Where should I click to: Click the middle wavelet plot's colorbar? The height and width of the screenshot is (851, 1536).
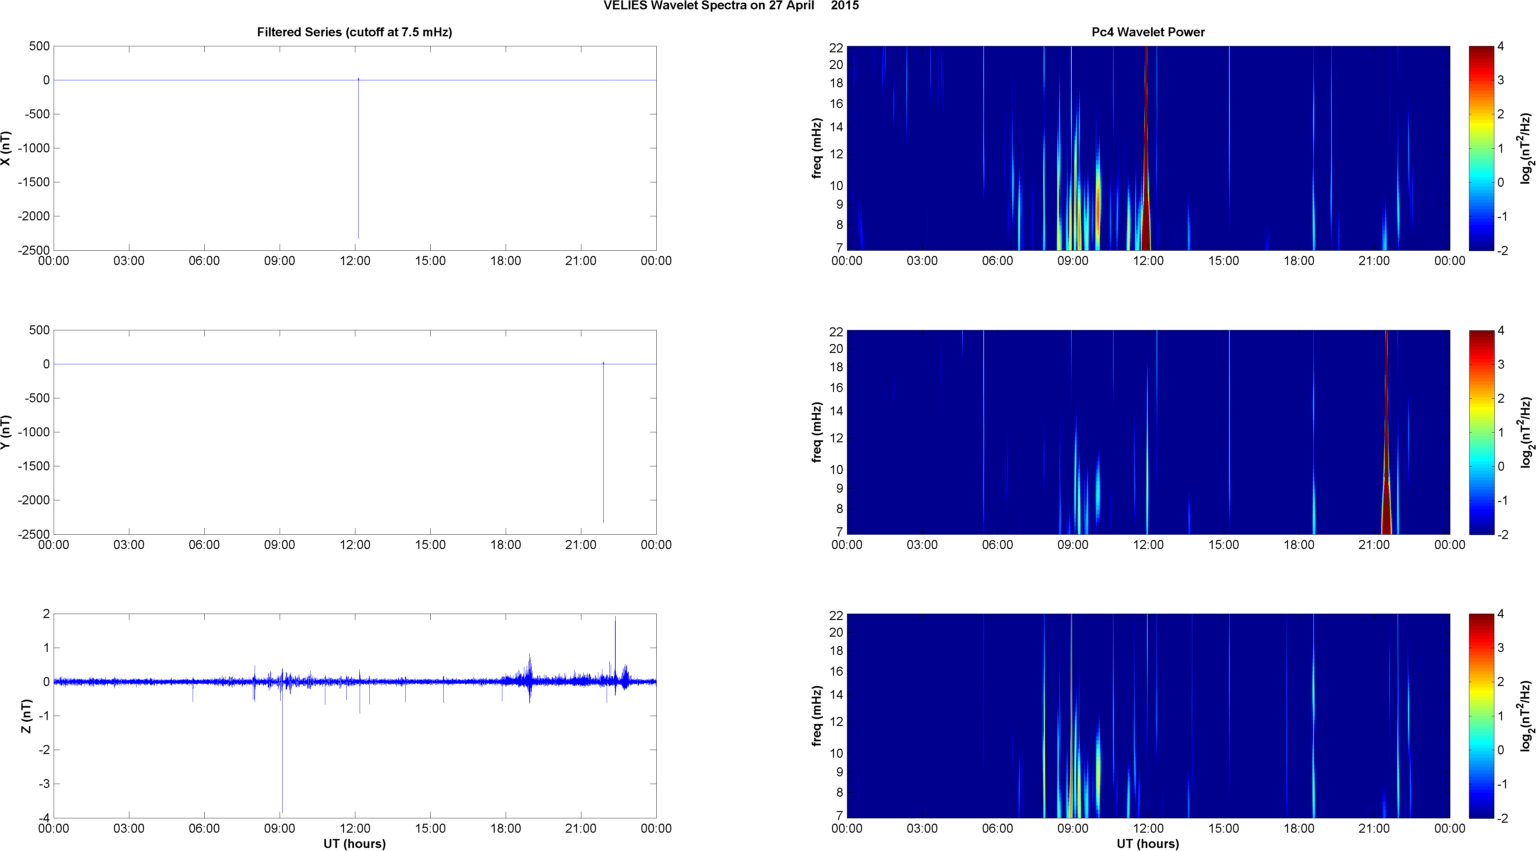pos(1481,432)
